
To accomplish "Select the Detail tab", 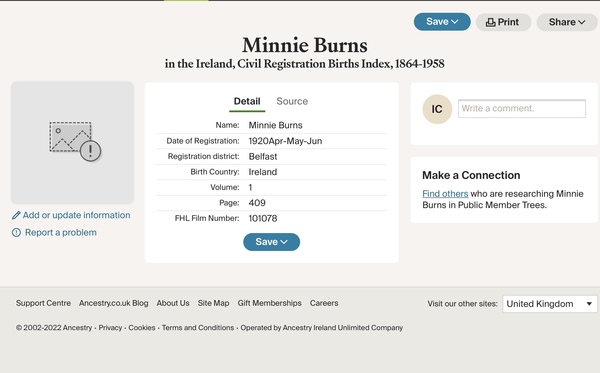I will (247, 101).
